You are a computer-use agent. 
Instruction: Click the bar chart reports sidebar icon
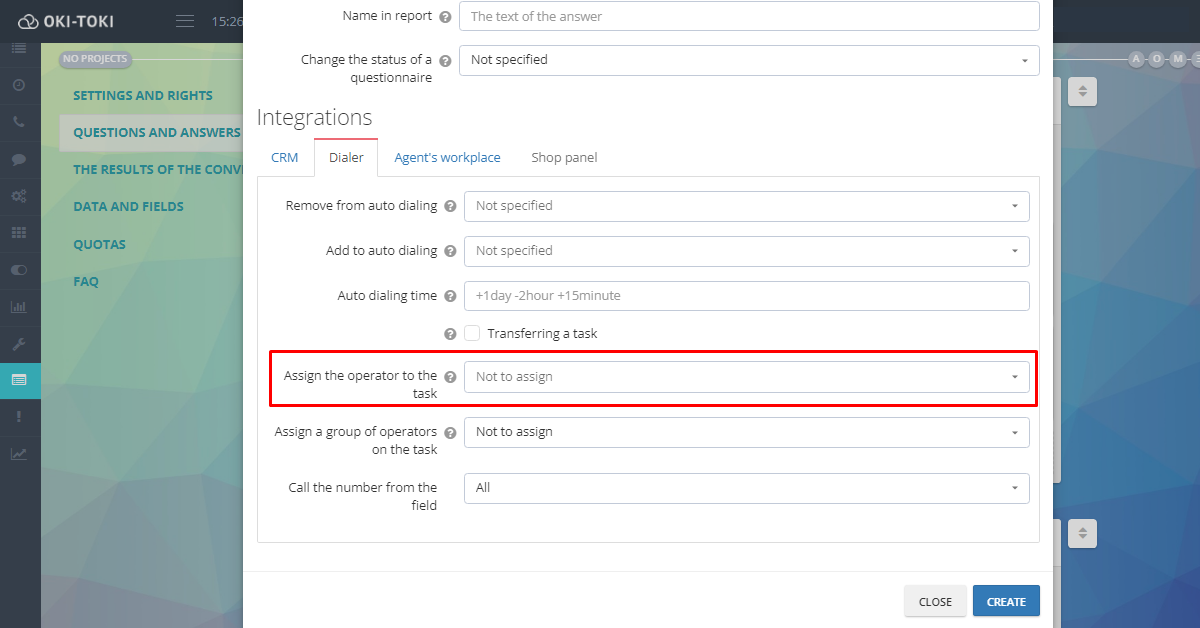[19, 307]
